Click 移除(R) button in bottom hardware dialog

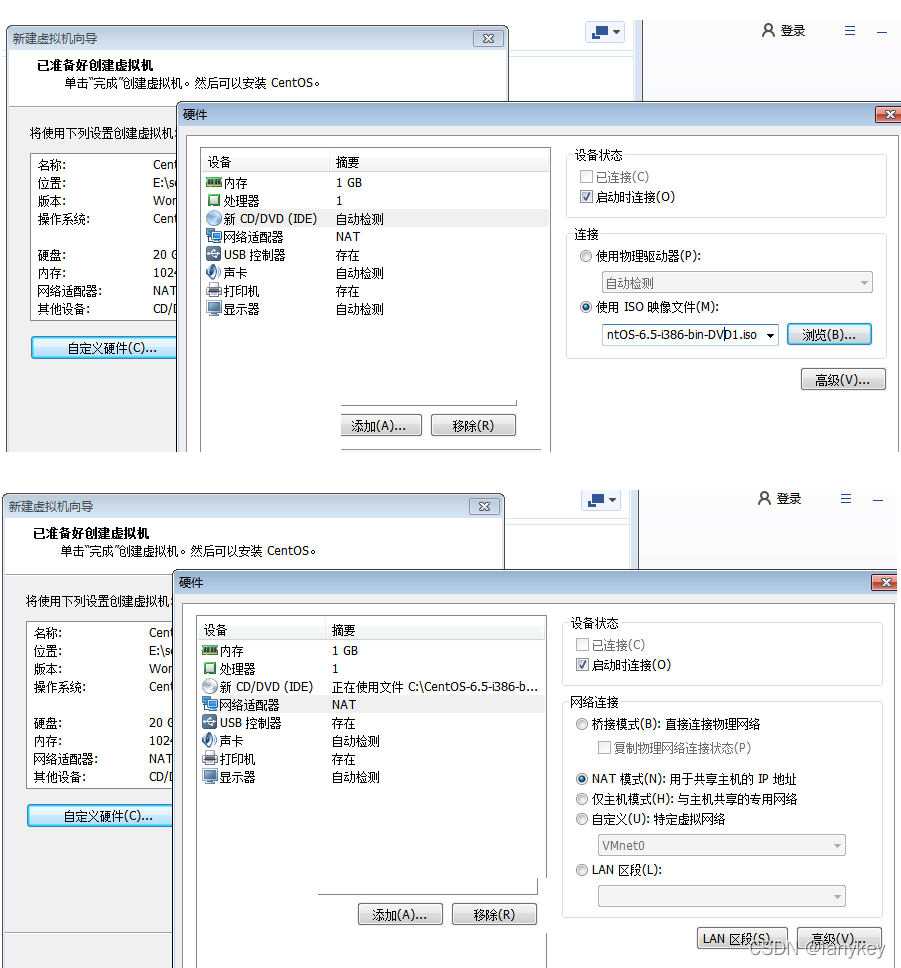(494, 914)
